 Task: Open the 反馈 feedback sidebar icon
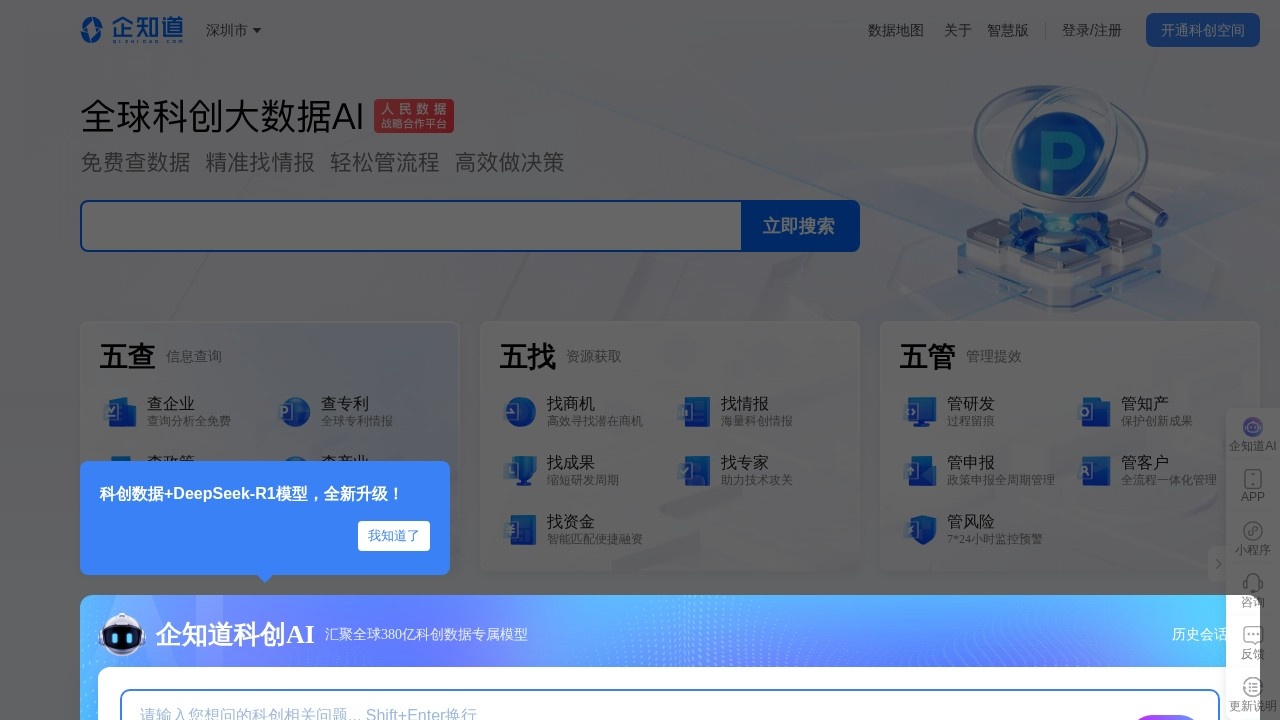coord(1252,634)
